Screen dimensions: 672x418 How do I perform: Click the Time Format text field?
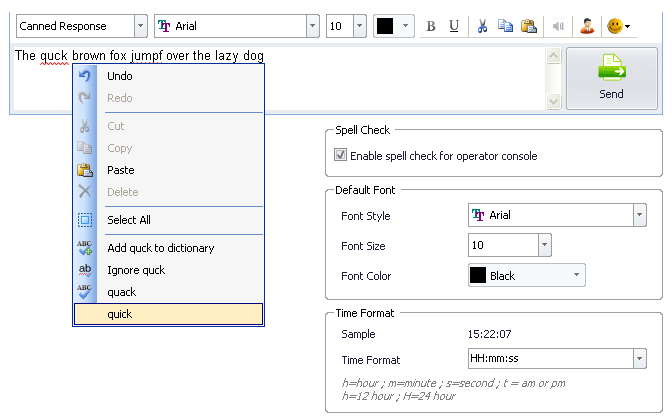coord(551,358)
